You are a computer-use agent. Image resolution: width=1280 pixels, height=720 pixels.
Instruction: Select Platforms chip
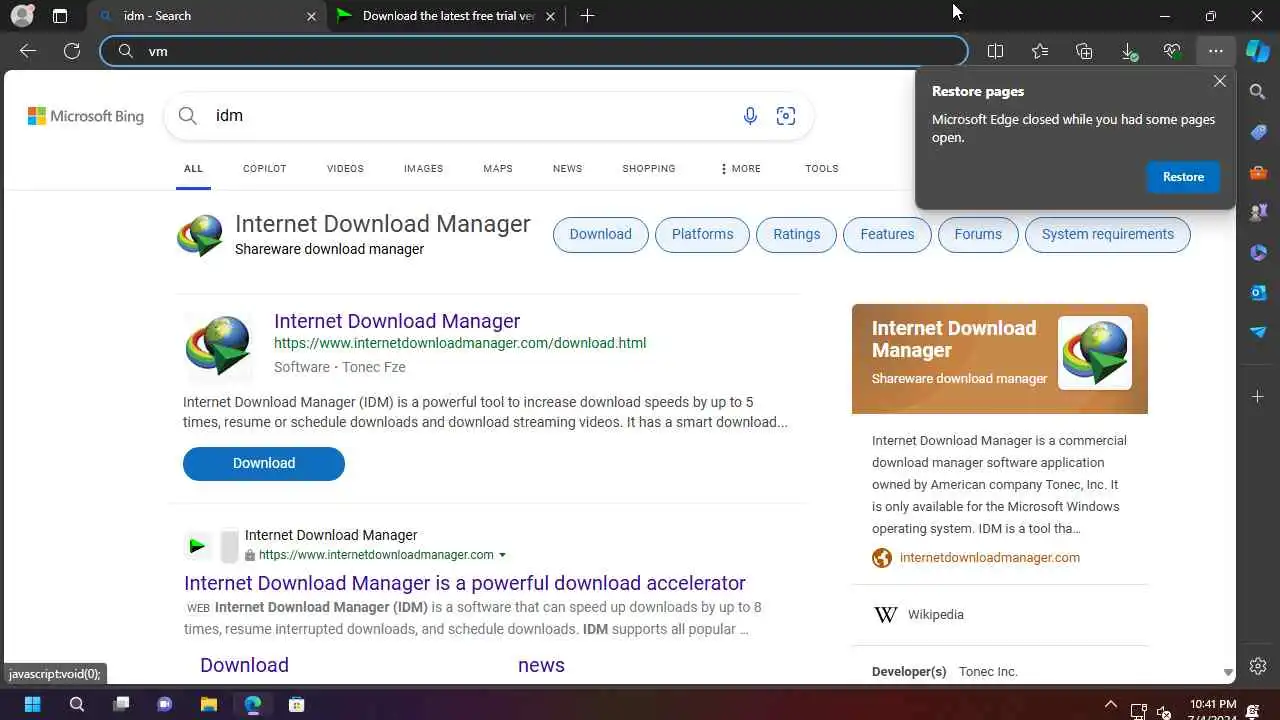pyautogui.click(x=702, y=234)
